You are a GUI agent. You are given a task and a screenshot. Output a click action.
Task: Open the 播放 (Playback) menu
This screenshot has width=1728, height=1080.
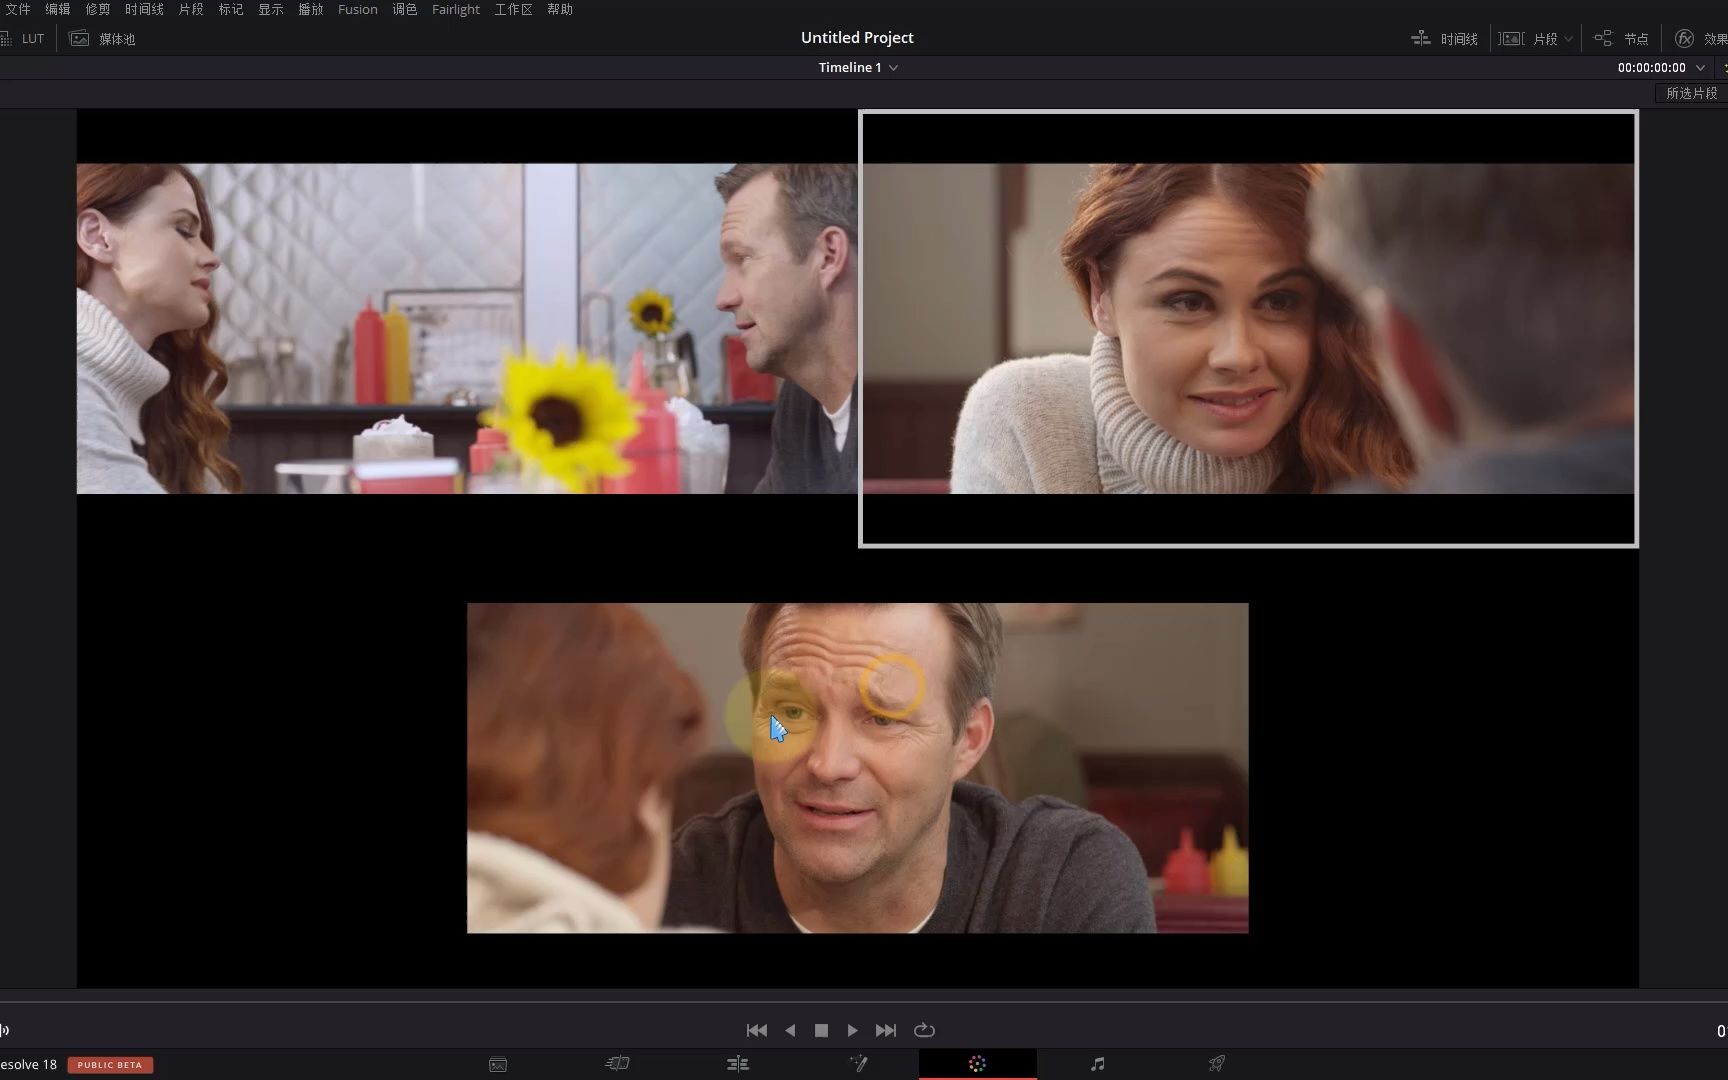pos(311,9)
